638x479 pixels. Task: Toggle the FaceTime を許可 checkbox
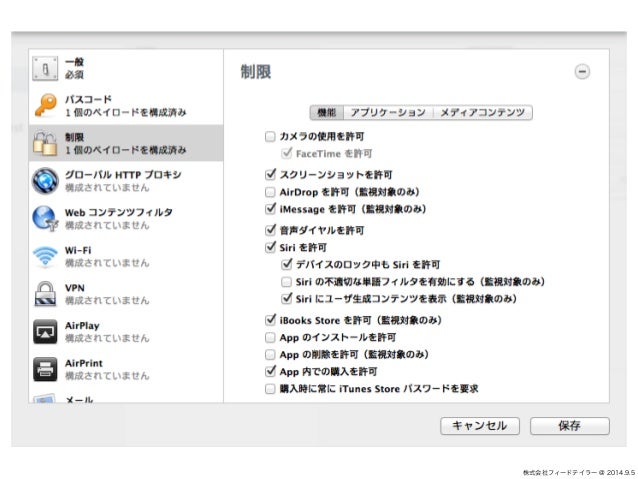click(286, 153)
